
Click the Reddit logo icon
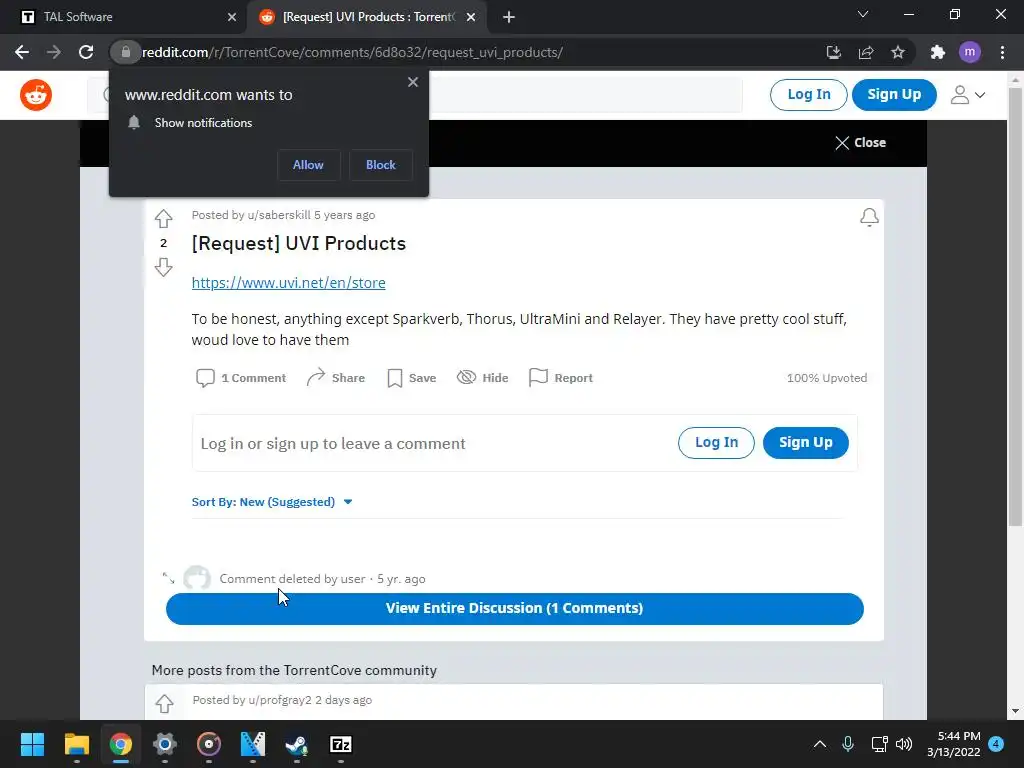point(36,95)
